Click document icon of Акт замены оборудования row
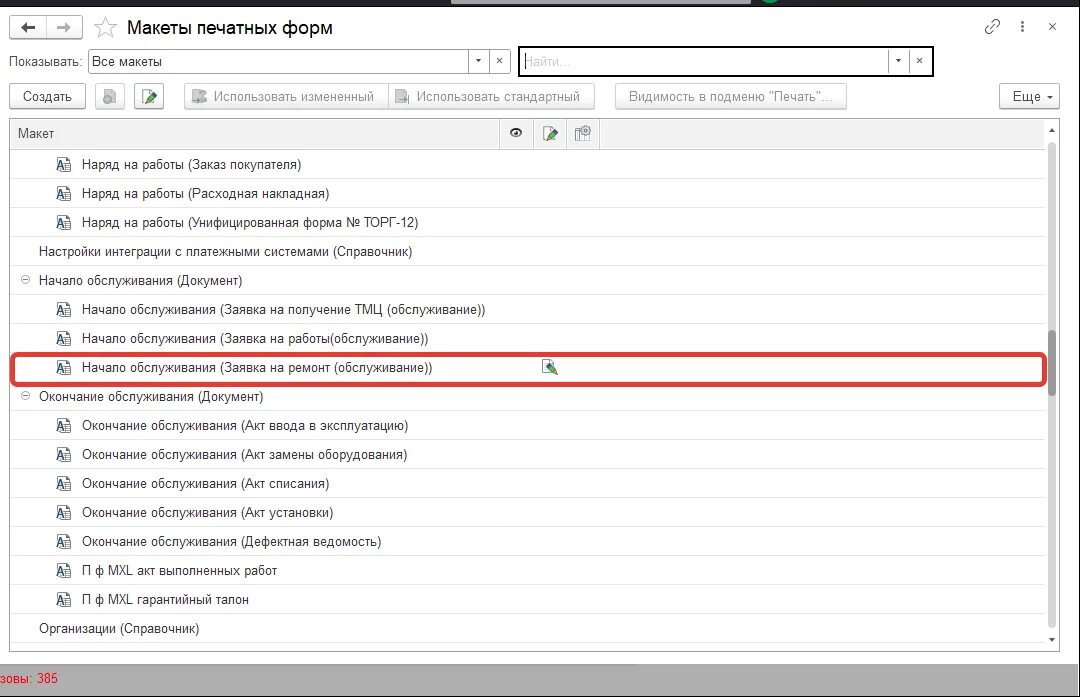 (x=63, y=455)
